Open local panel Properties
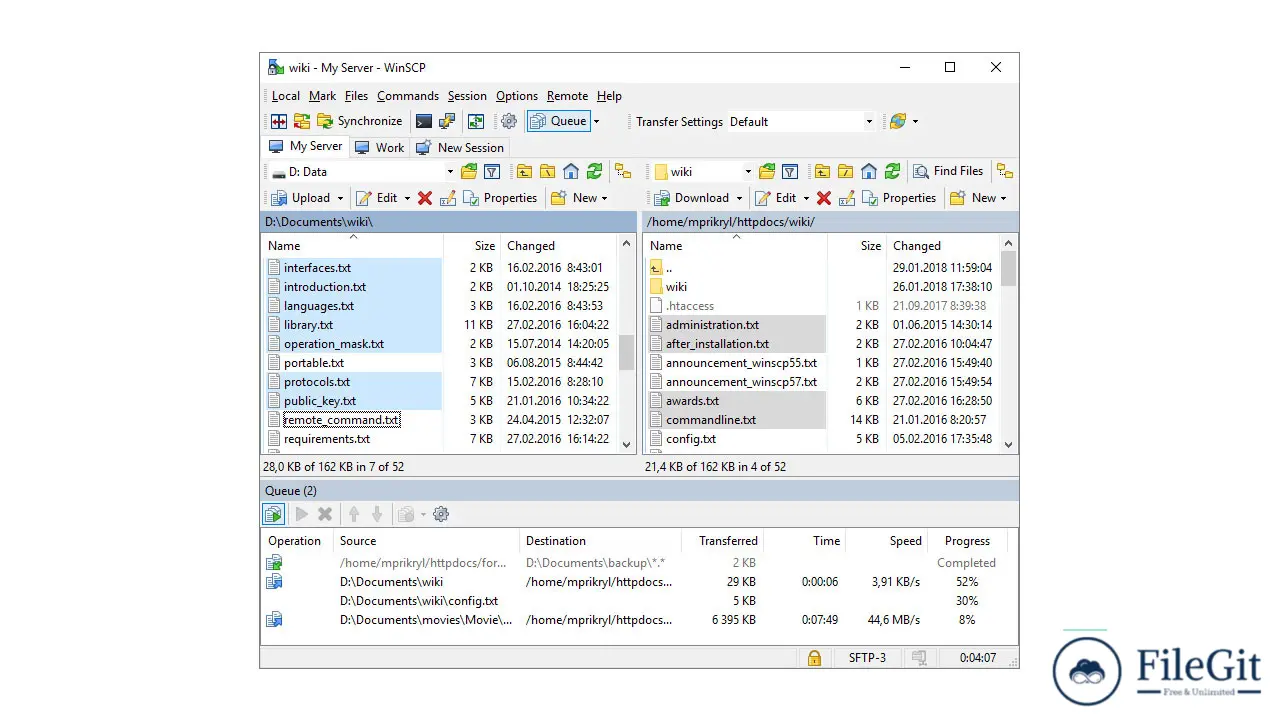The width and height of the screenshot is (1280, 720). click(500, 198)
